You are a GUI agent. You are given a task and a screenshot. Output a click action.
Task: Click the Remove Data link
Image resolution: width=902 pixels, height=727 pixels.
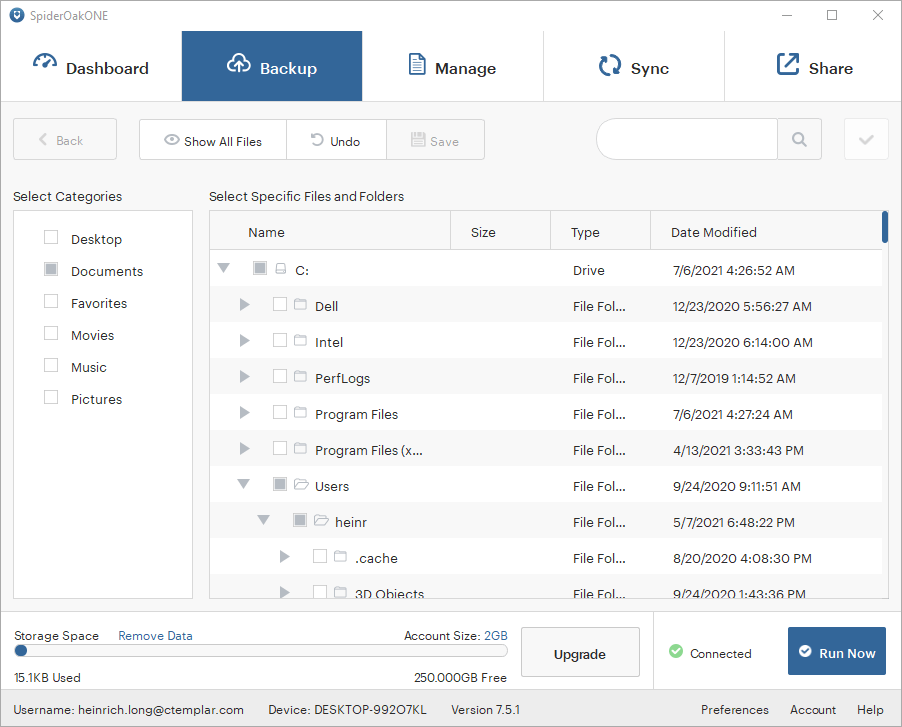(155, 636)
